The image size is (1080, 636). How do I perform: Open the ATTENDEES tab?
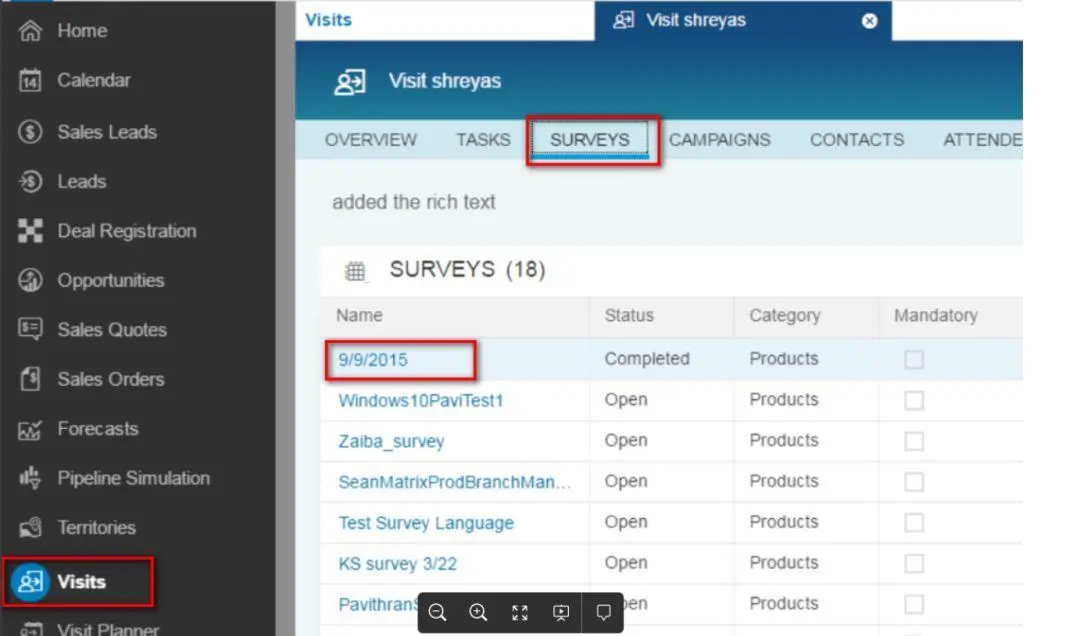(x=982, y=140)
